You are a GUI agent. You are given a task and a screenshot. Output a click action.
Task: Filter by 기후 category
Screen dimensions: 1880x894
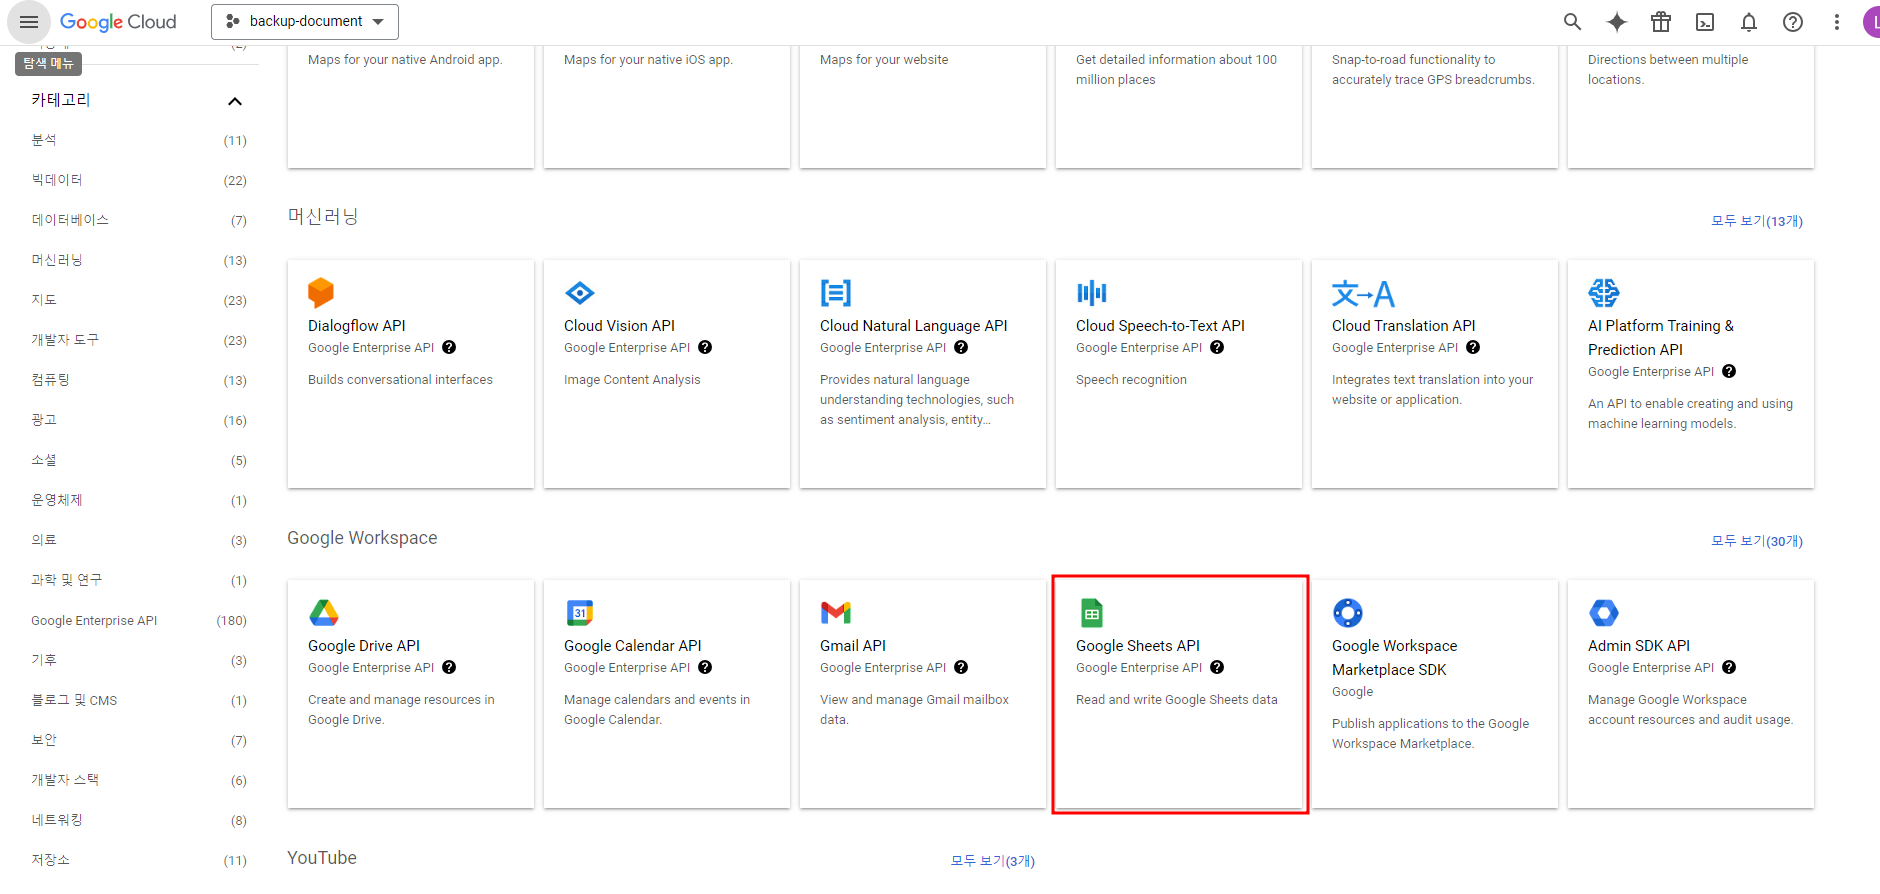tap(139, 660)
